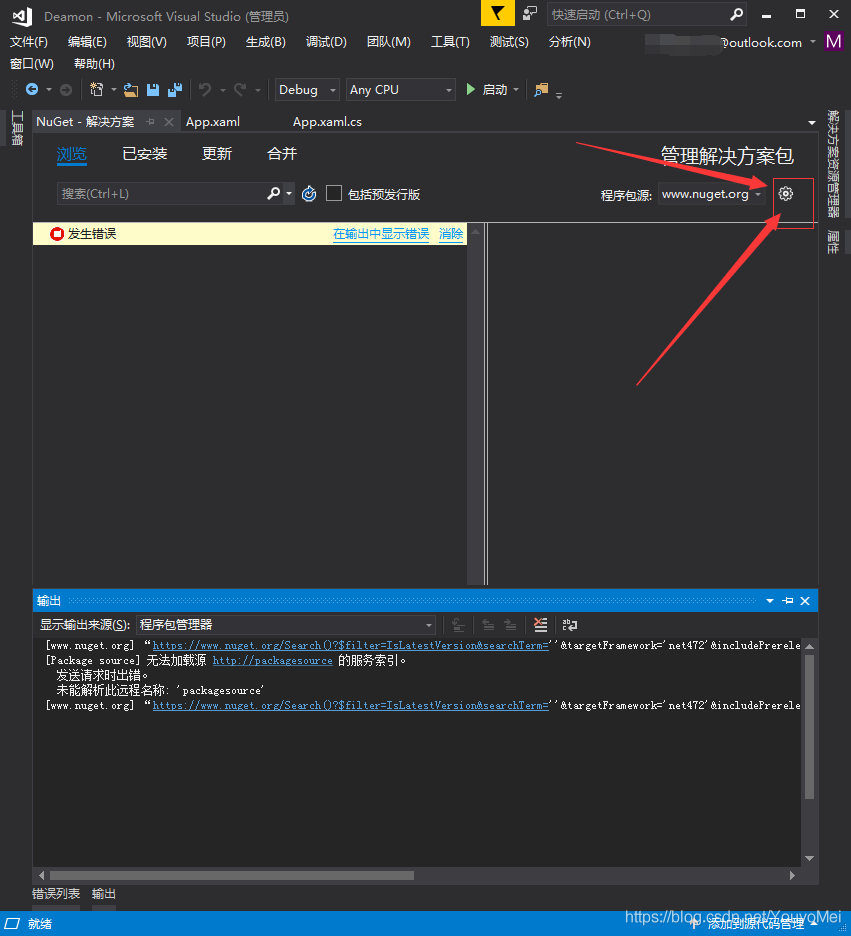Image resolution: width=851 pixels, height=936 pixels.
Task: Click the New Project toolbar icon
Action: click(x=96, y=90)
